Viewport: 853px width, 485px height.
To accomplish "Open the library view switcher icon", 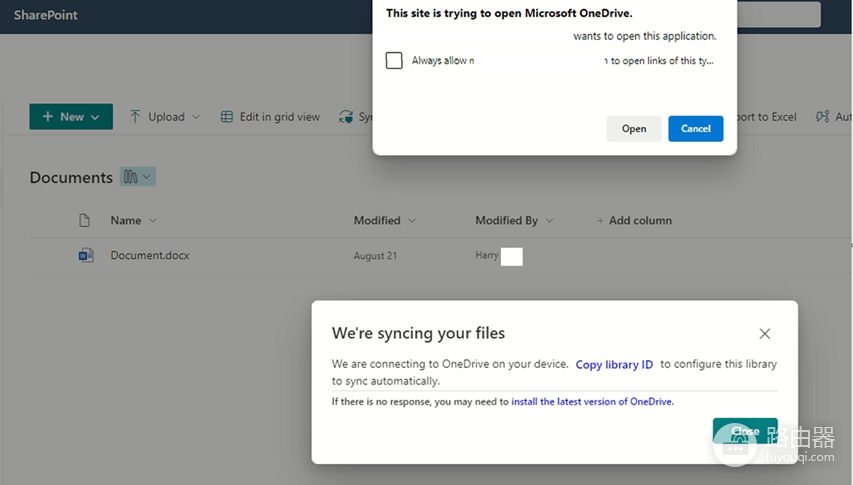I will tap(131, 177).
